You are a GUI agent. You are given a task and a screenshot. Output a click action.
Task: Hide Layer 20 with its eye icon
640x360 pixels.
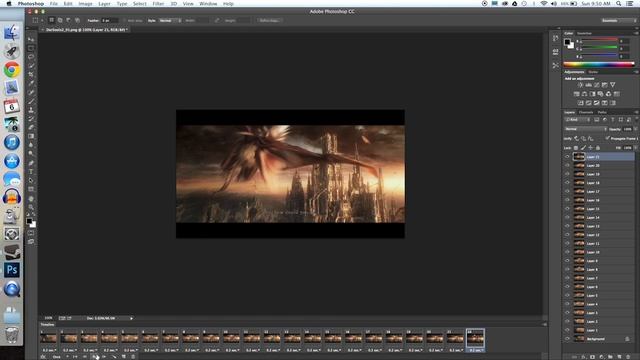coord(567,165)
